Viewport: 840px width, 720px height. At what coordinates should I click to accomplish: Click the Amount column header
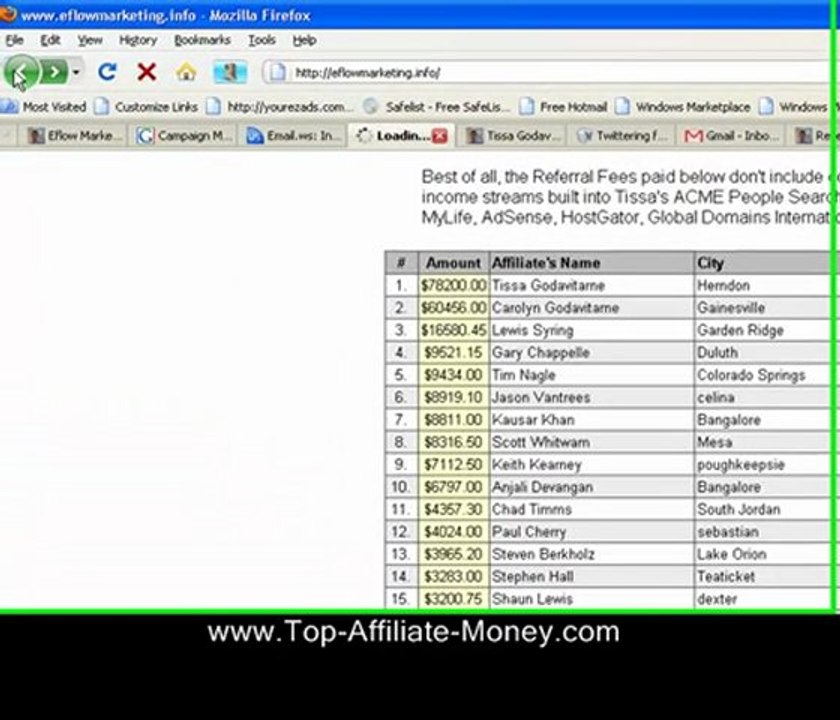(453, 263)
